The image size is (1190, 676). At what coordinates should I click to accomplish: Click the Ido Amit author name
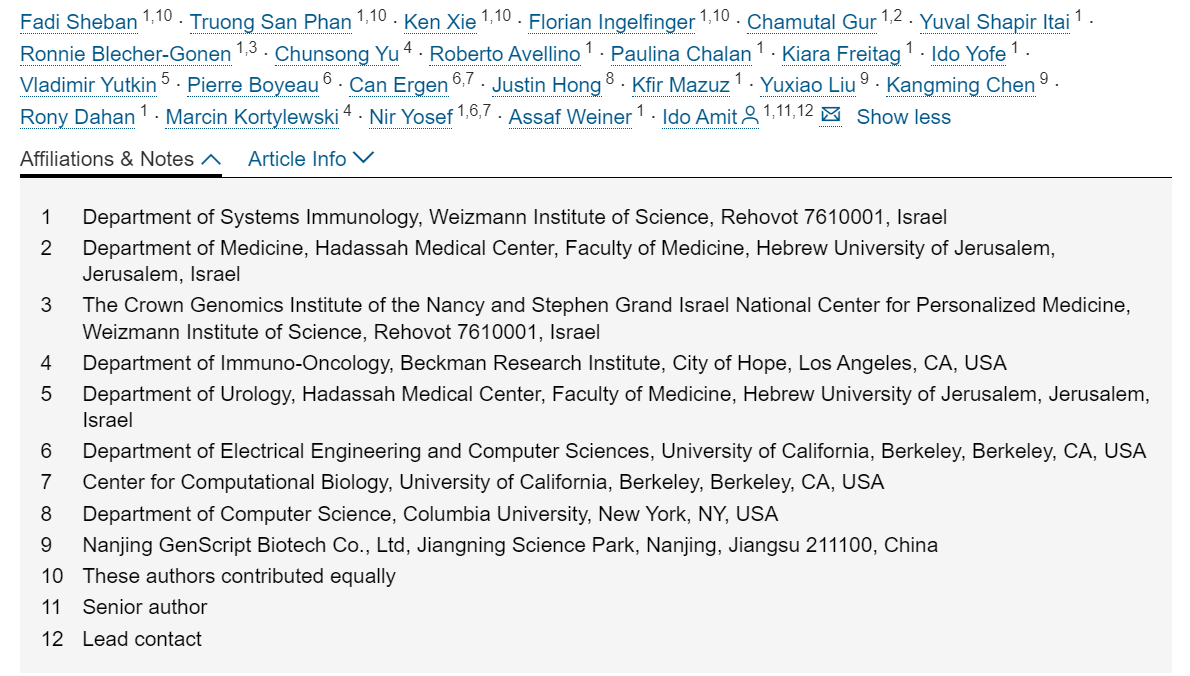pos(699,117)
